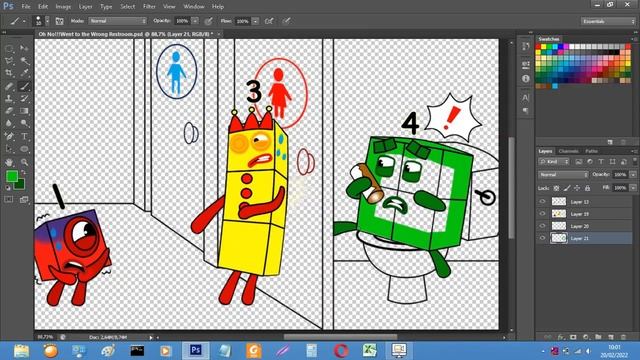Image resolution: width=640 pixels, height=360 pixels.
Task: Click Layer 21 thumbnail
Action: [559, 238]
